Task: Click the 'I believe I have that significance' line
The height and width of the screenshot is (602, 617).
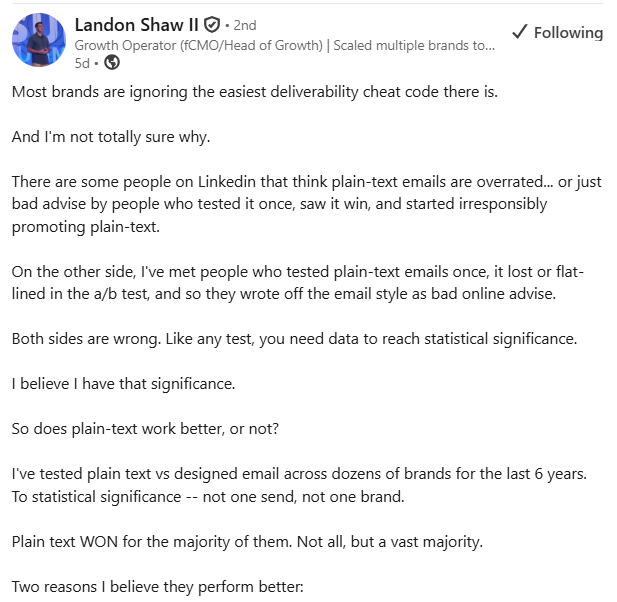Action: click(124, 384)
